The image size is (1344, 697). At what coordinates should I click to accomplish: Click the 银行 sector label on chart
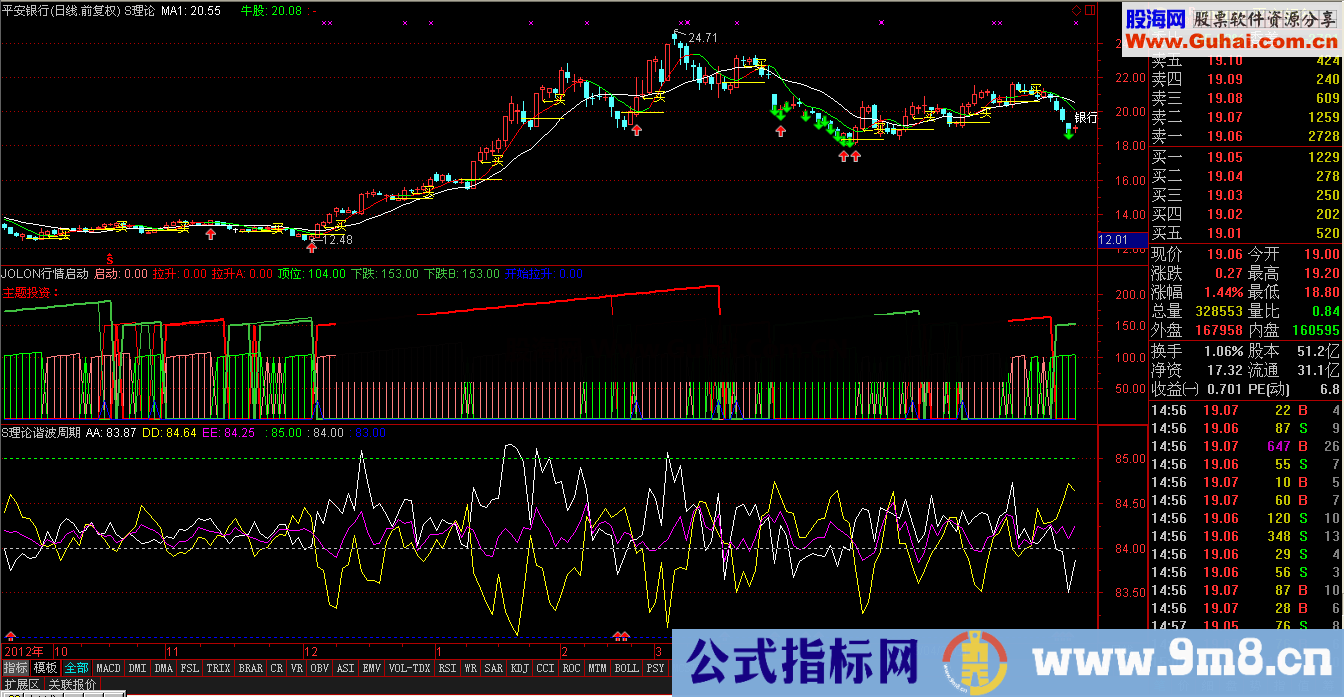(x=1085, y=118)
